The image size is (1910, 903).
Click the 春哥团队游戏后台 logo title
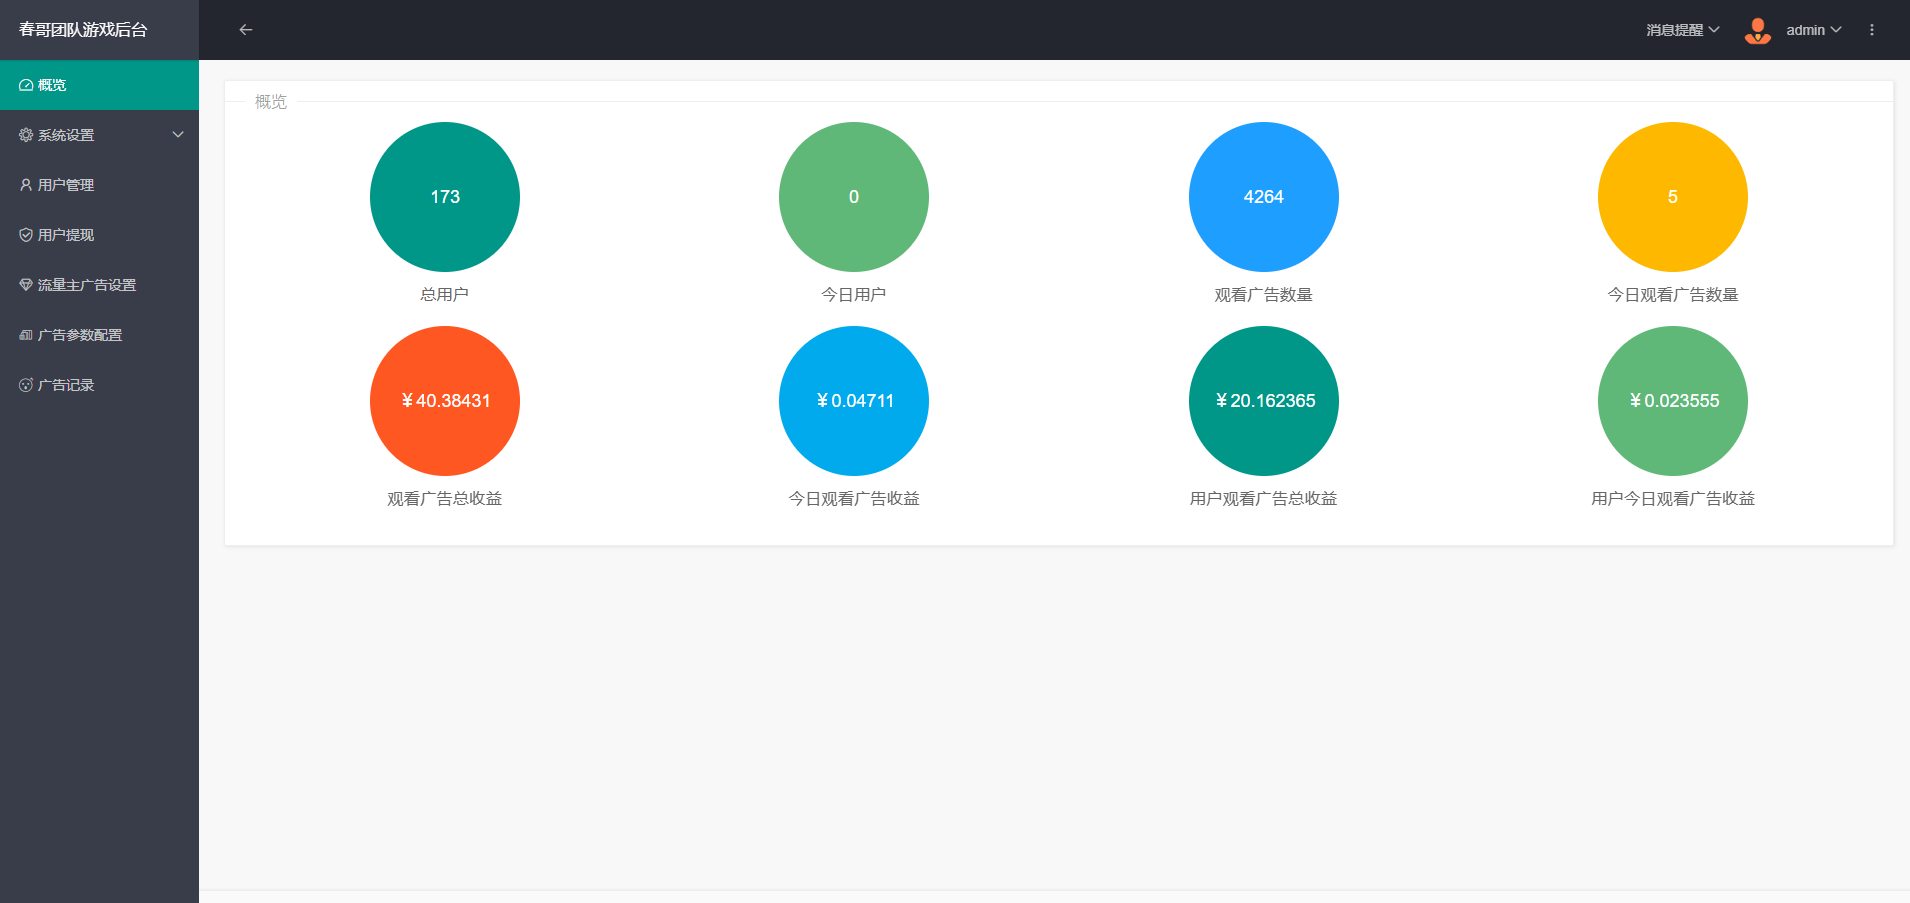tap(83, 30)
